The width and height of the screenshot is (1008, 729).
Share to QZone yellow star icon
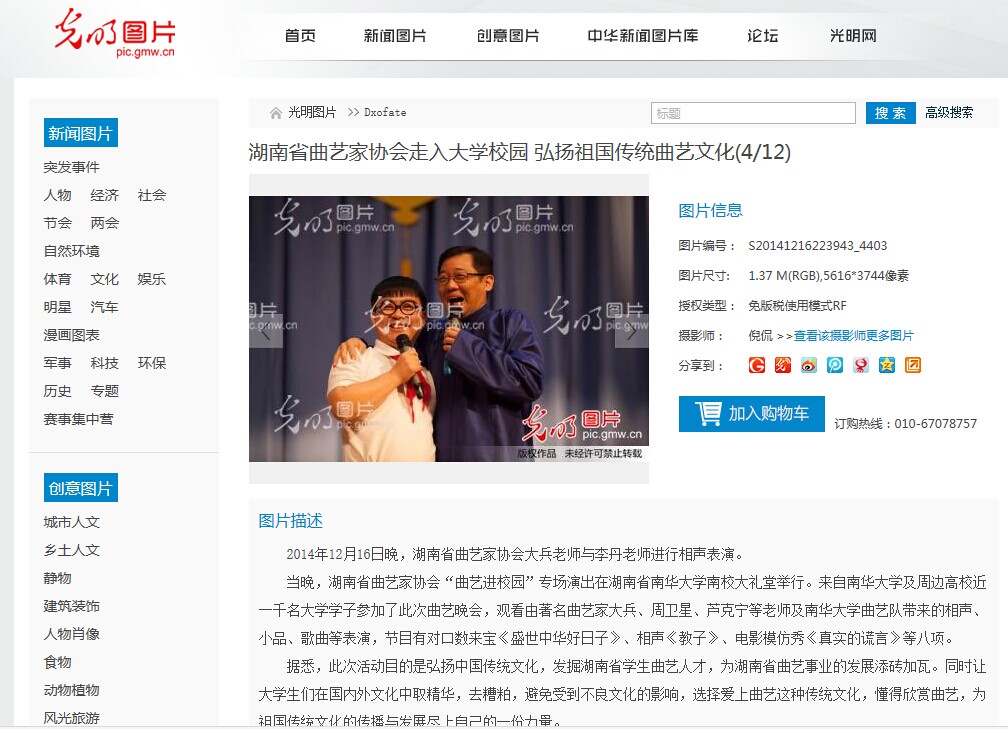coord(886,365)
